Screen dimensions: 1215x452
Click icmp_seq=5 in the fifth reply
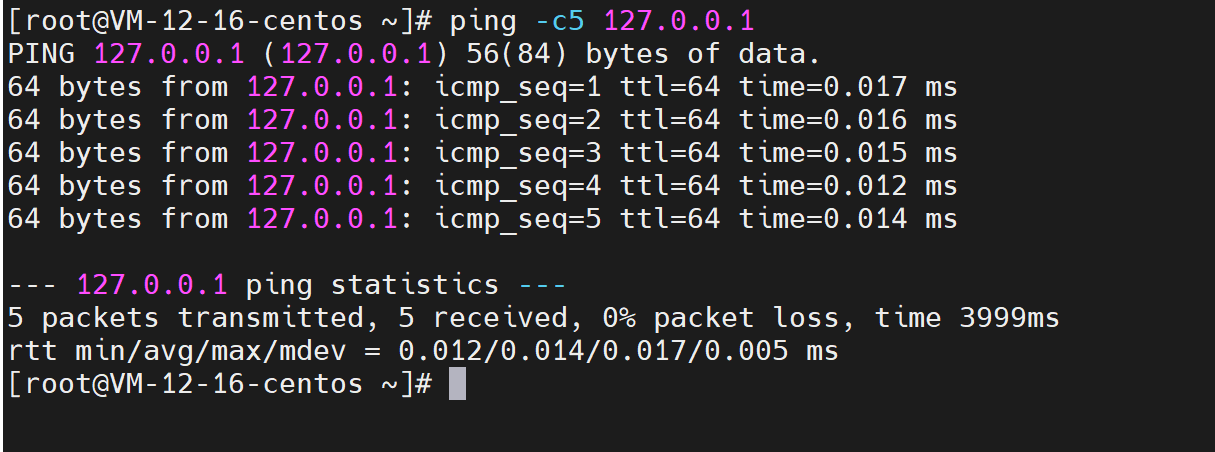(518, 219)
